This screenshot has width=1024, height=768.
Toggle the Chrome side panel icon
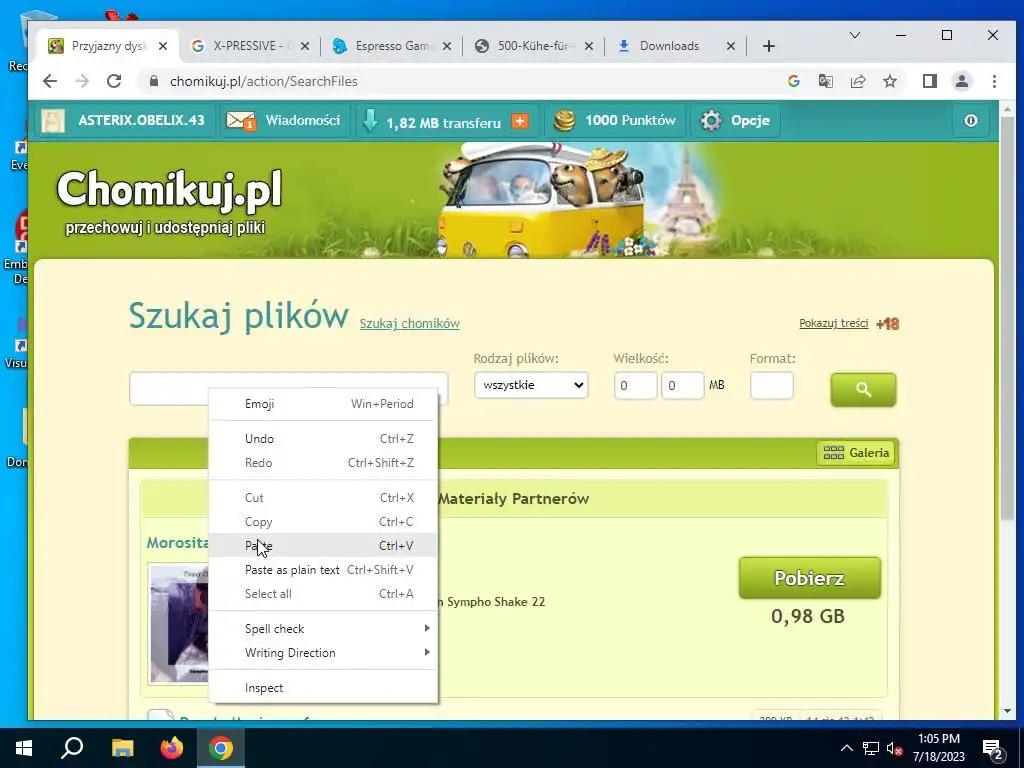coord(929,81)
